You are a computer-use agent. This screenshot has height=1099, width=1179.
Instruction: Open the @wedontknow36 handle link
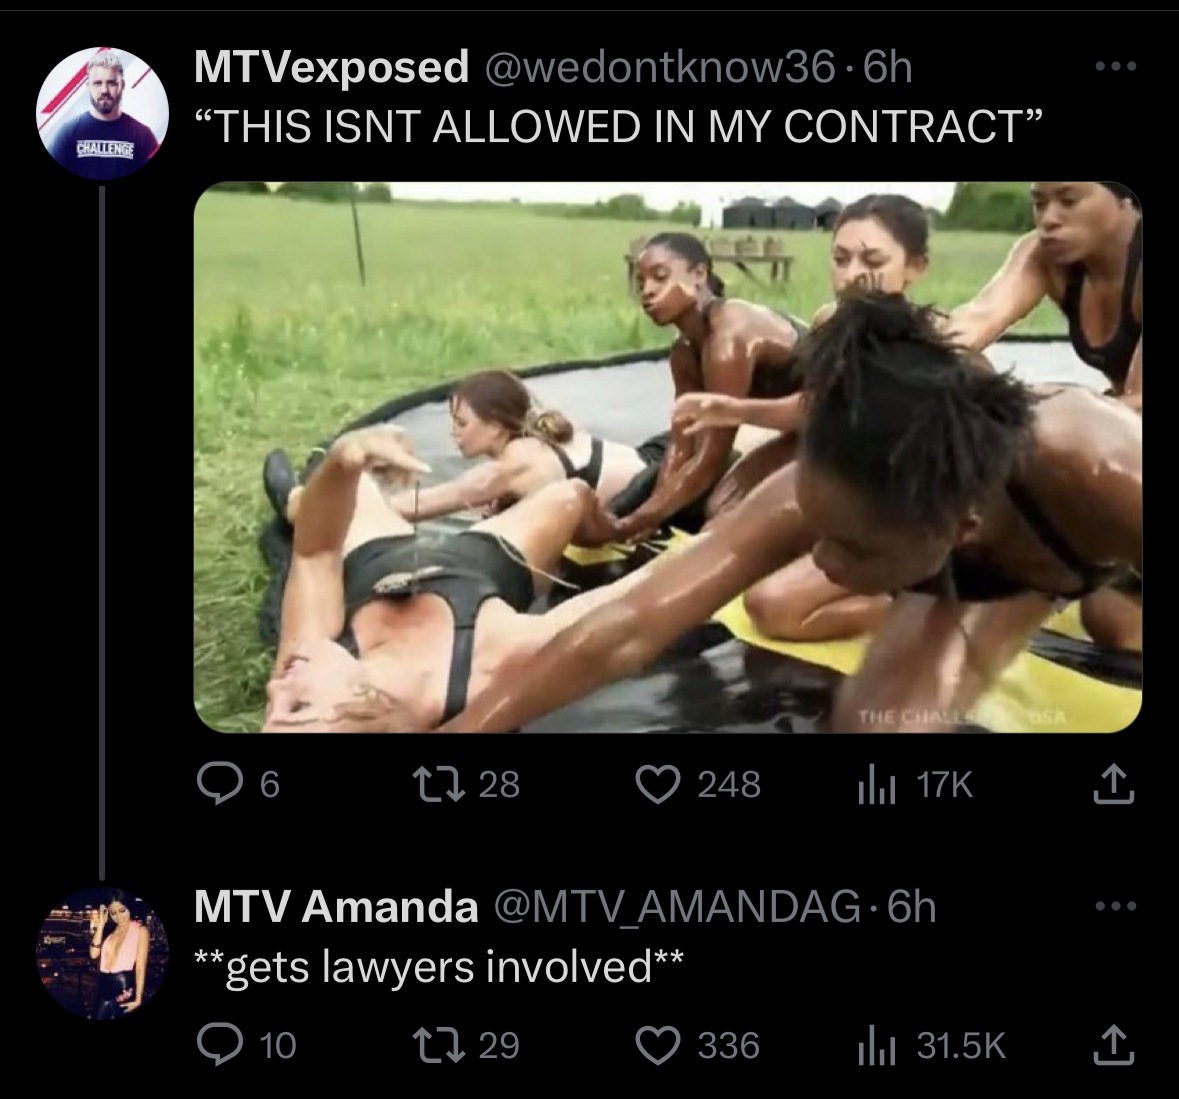[661, 68]
